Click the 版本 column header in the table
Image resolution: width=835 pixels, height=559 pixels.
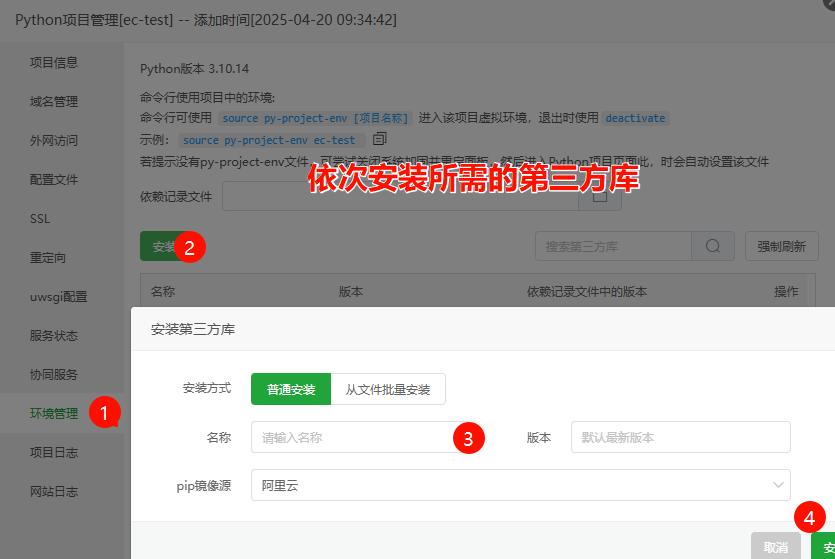click(x=351, y=291)
